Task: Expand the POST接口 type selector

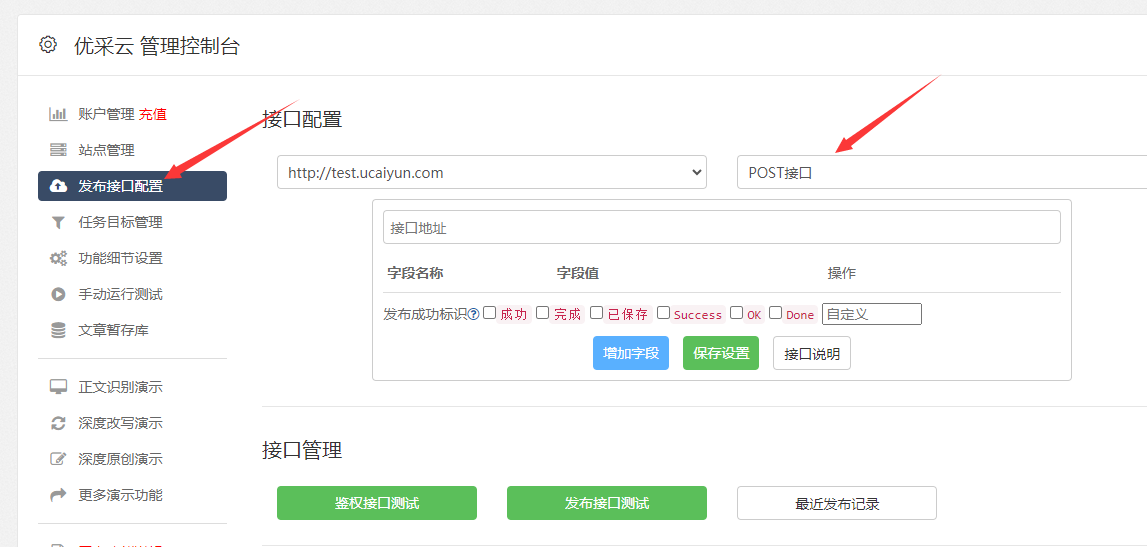Action: (940, 172)
